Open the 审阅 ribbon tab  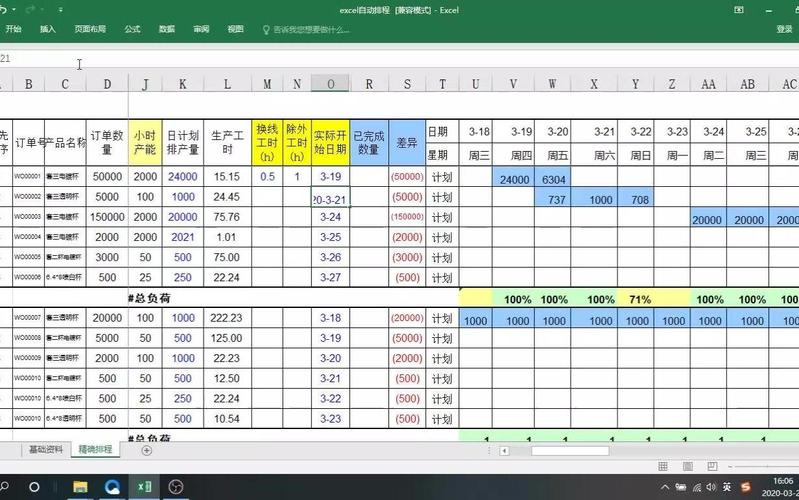[x=201, y=29]
